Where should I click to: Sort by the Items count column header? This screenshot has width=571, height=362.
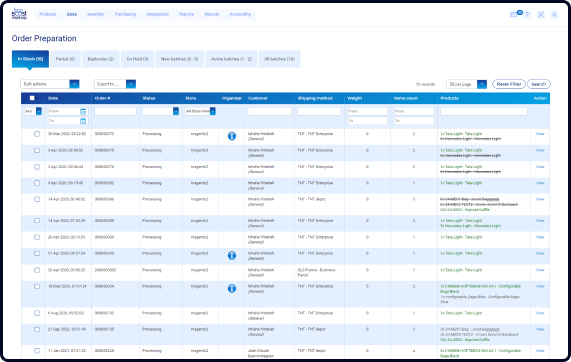click(x=406, y=98)
